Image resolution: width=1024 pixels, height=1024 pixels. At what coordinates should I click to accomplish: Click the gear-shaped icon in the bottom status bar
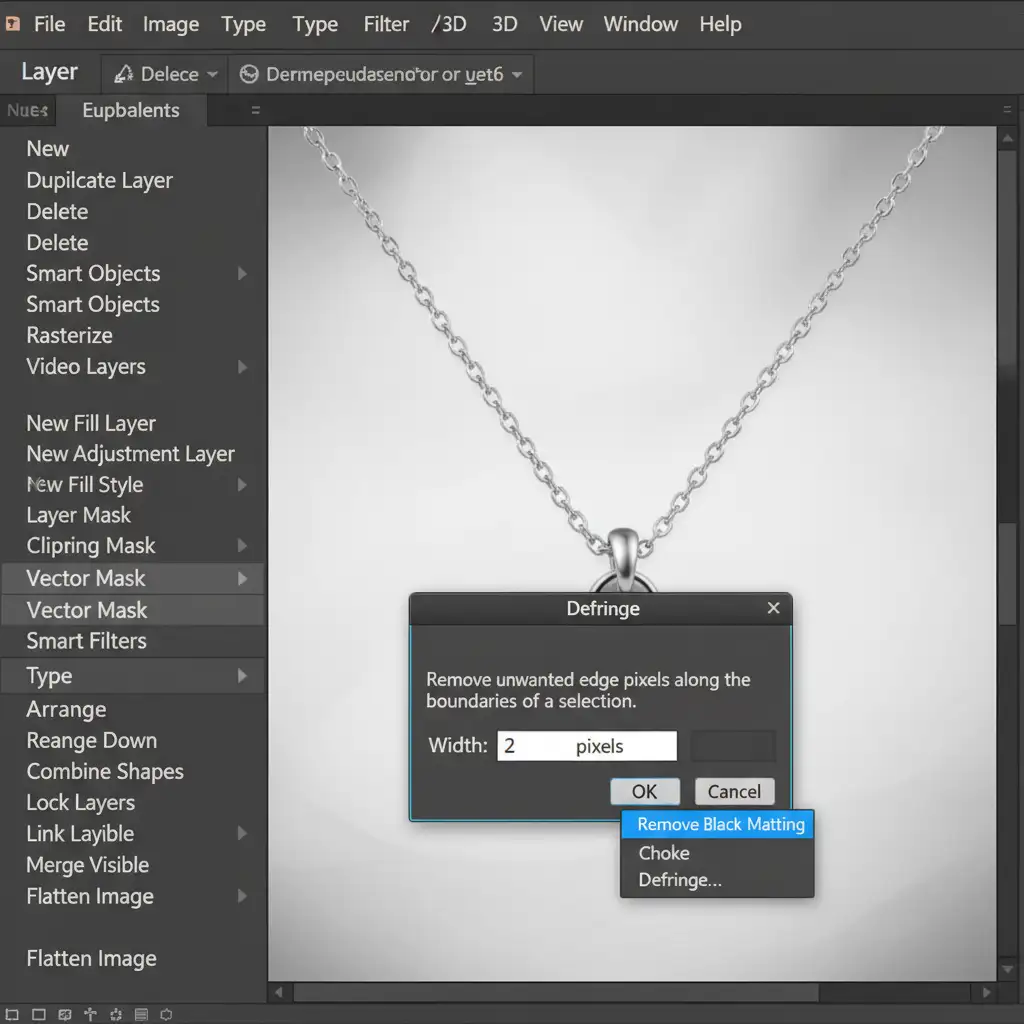117,1015
